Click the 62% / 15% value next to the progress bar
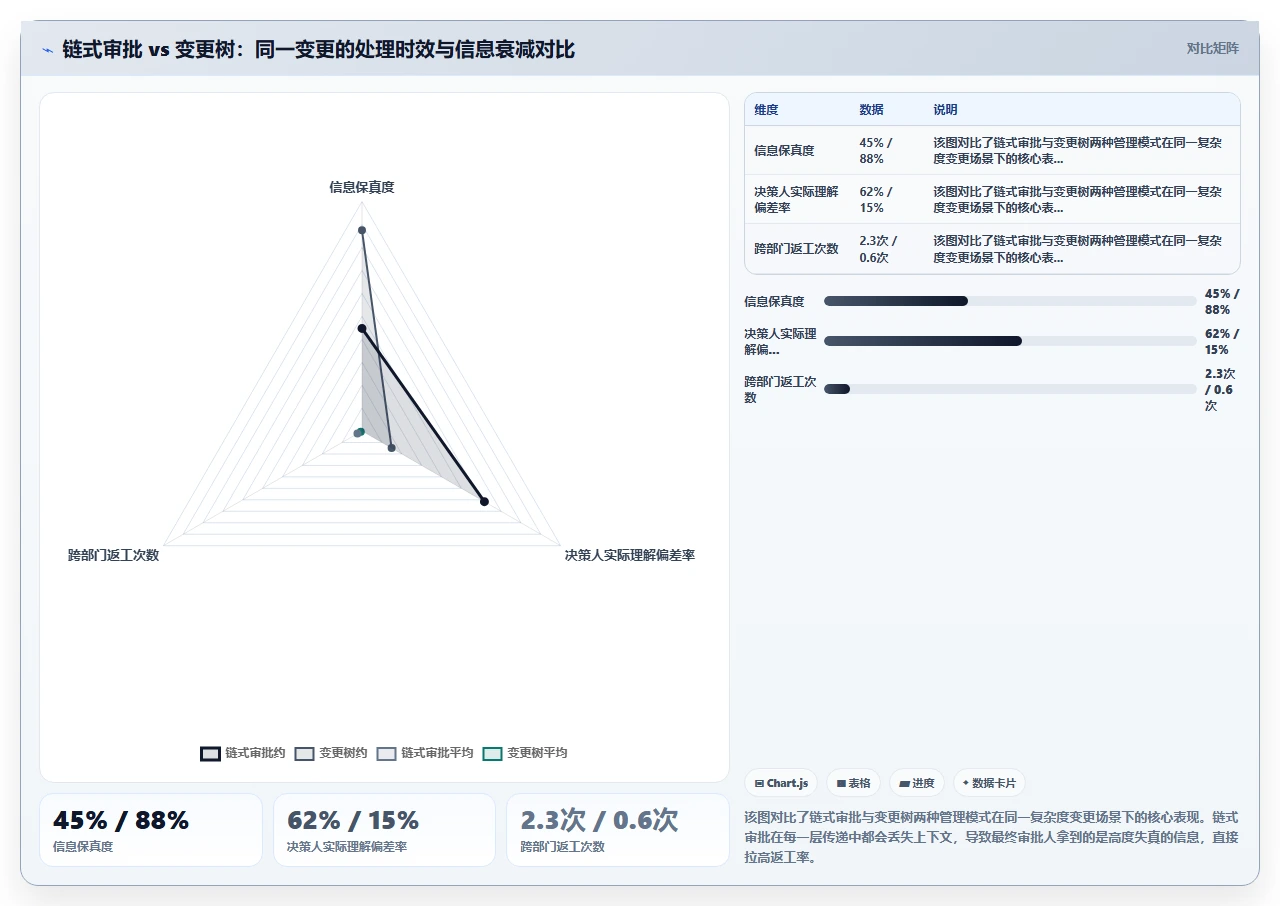Viewport: 1280px width, 906px height. pyautogui.click(x=1222, y=341)
